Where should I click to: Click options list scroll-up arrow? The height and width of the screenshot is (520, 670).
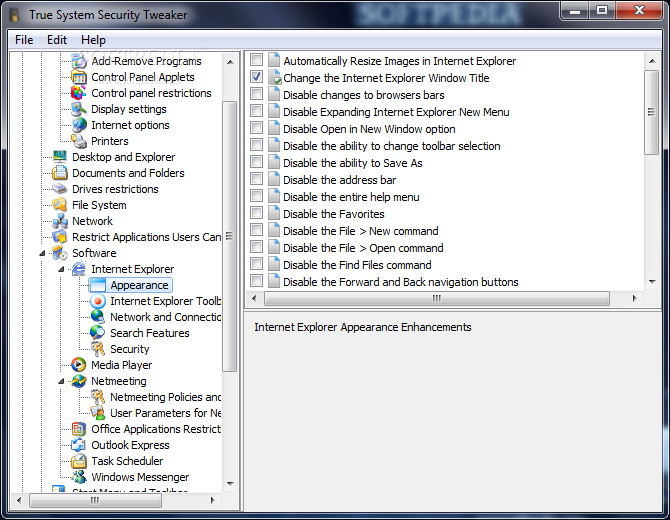[x=652, y=61]
